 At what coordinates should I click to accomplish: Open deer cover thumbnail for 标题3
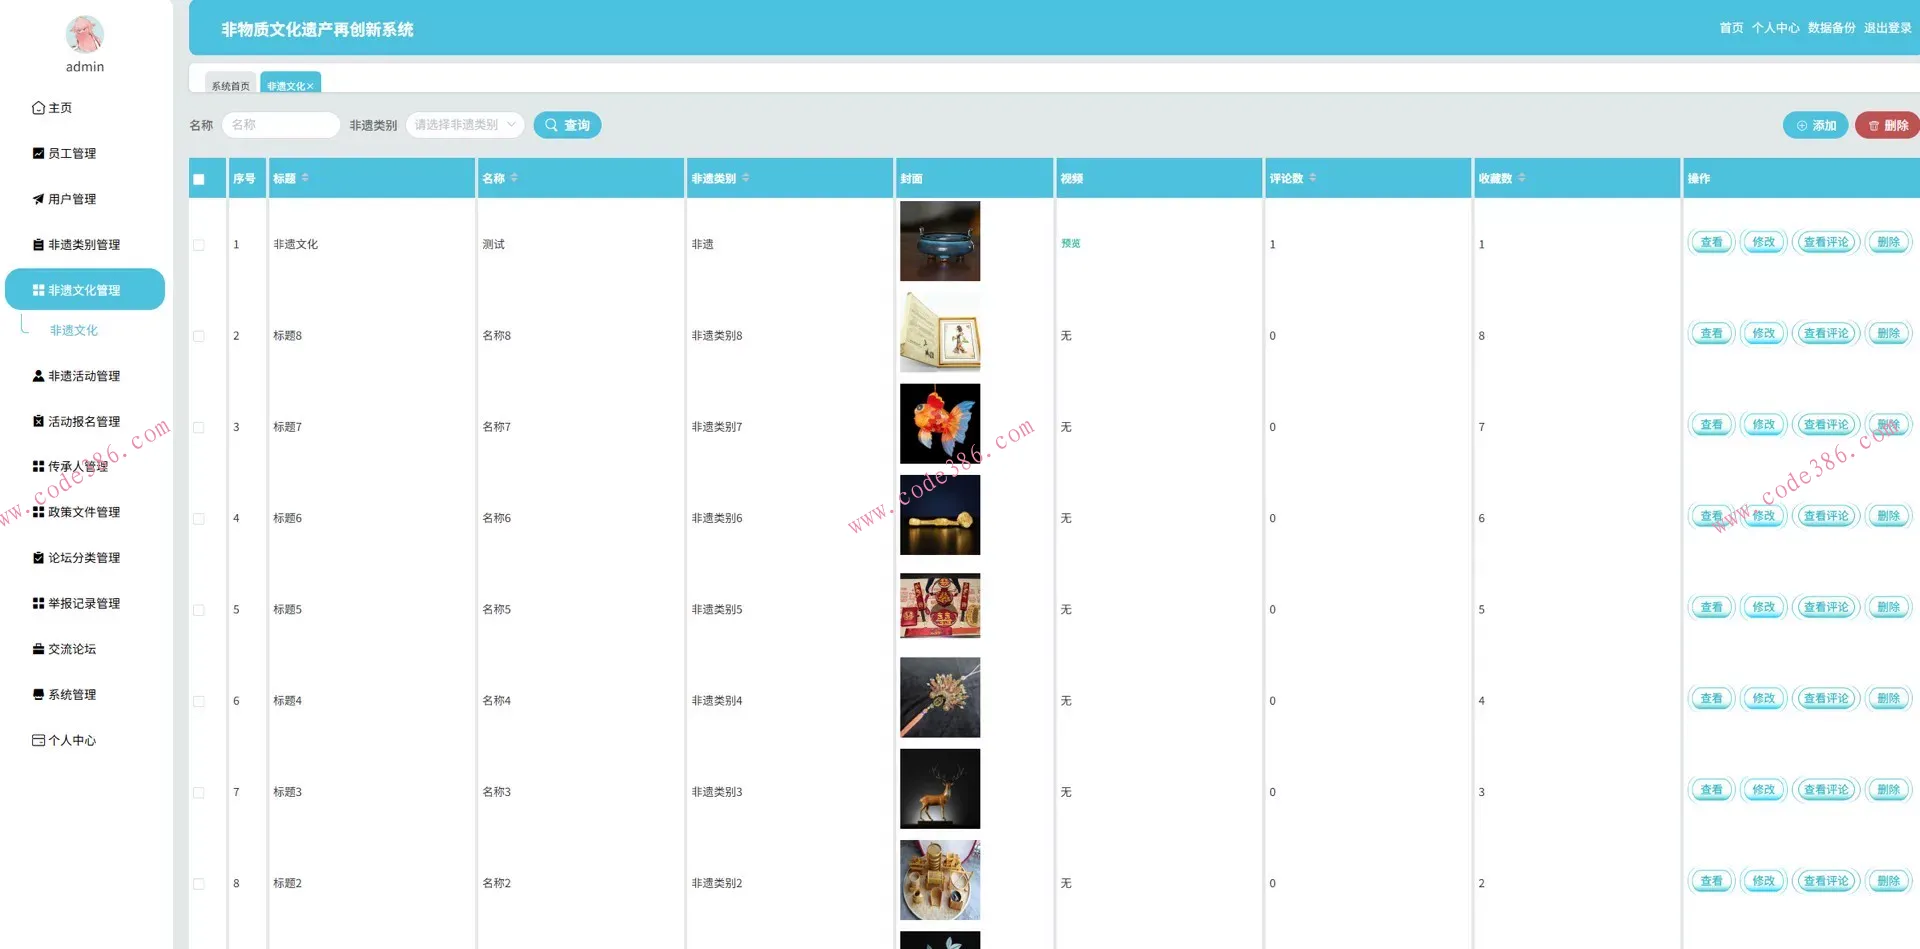pyautogui.click(x=940, y=789)
